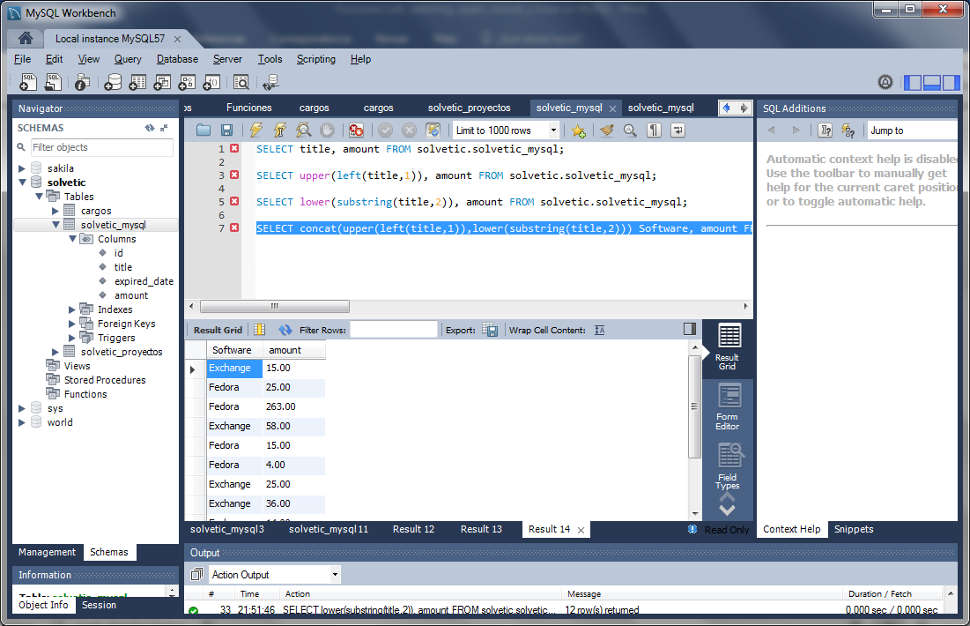
Task: Switch to the solvetic_proyectos editor tab
Action: [469, 108]
